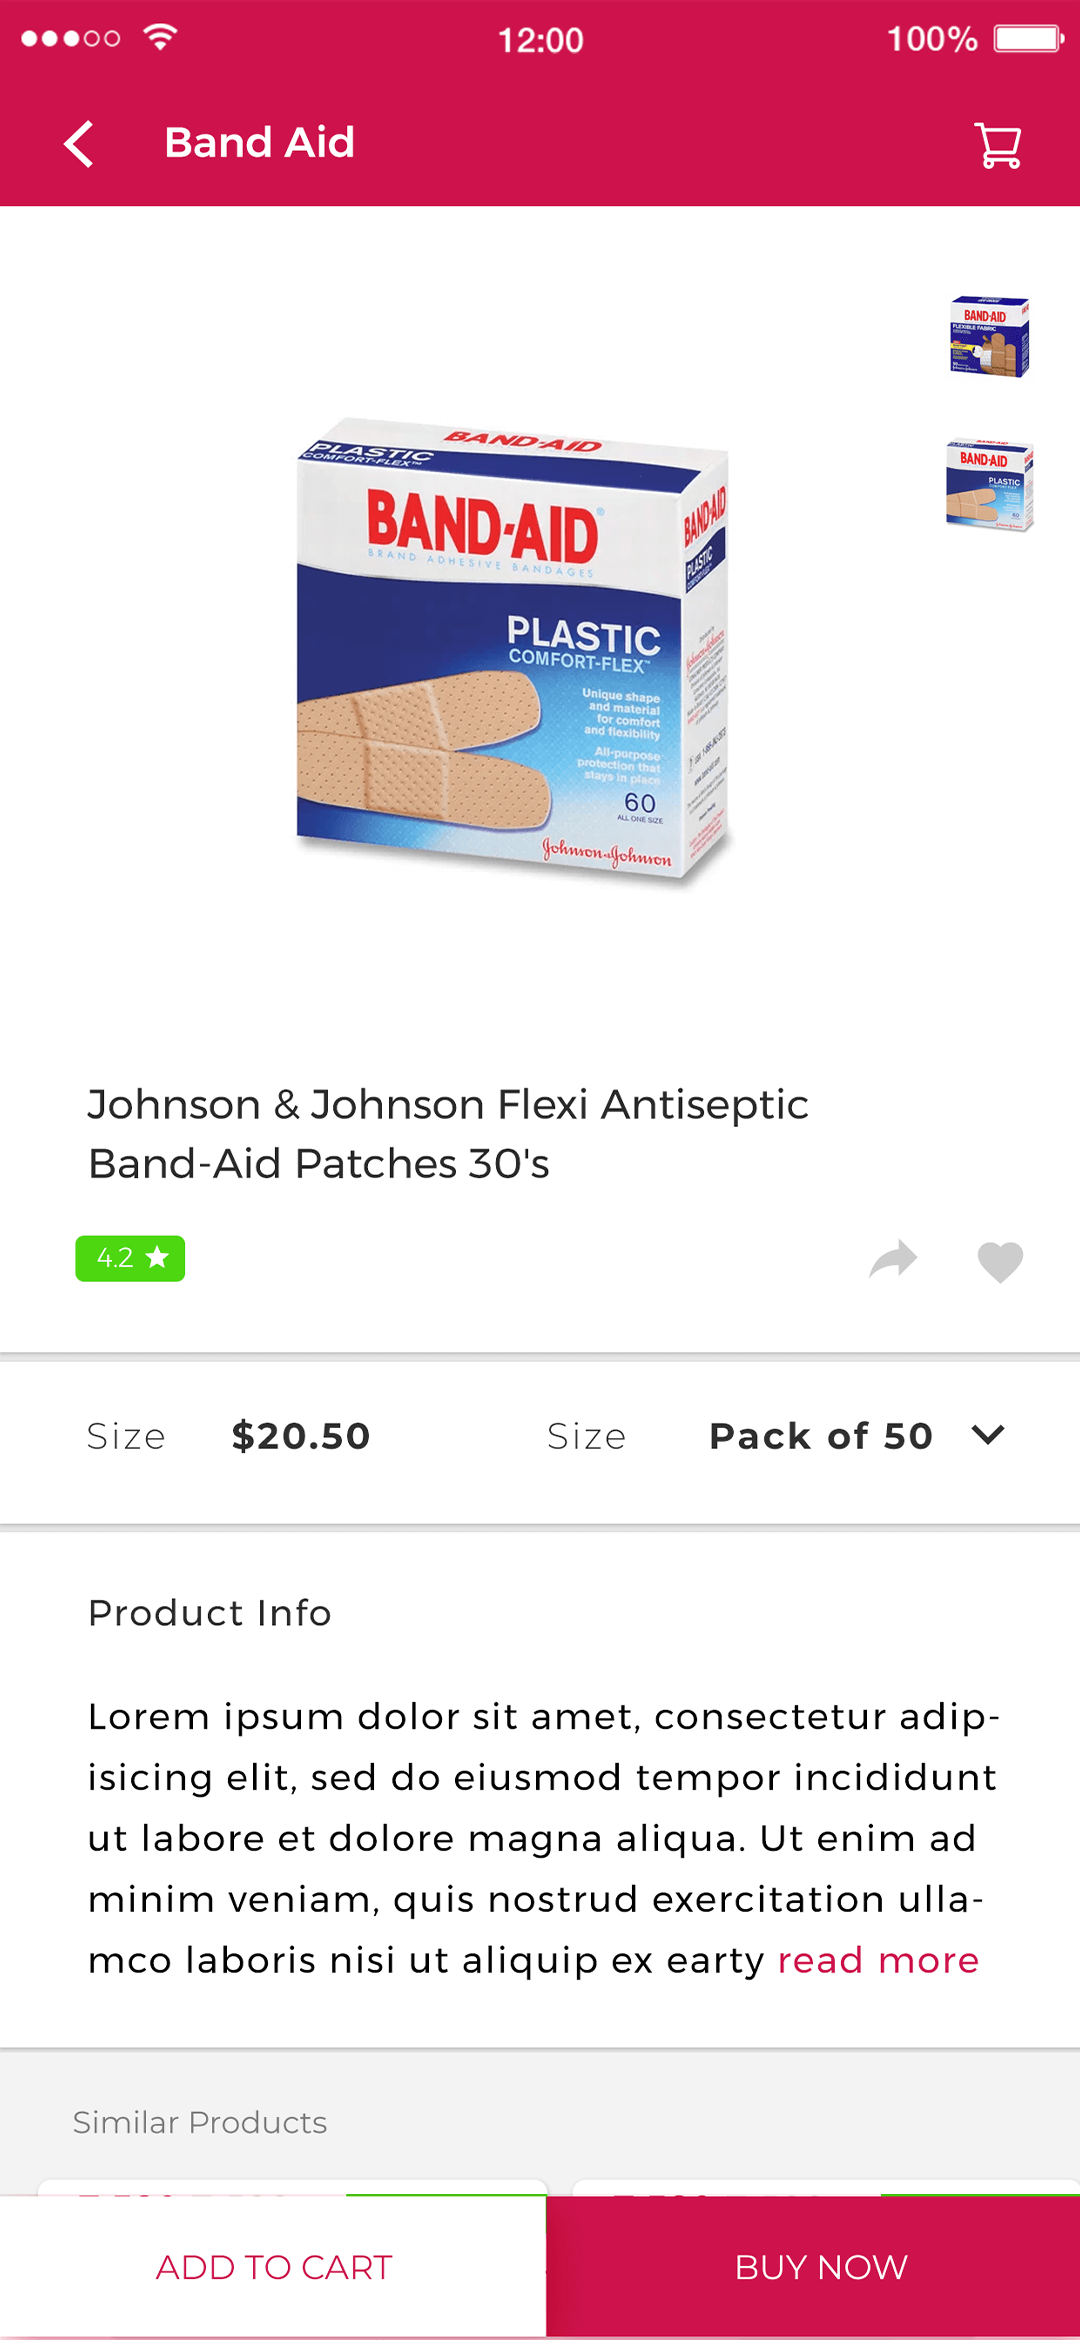Tap the signal strength dots

coord(71,39)
